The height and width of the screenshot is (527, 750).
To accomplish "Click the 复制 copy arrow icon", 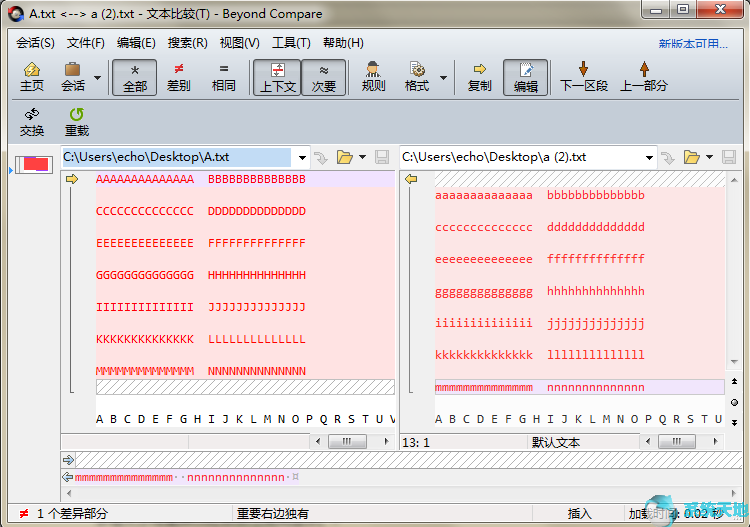I will (x=480, y=77).
